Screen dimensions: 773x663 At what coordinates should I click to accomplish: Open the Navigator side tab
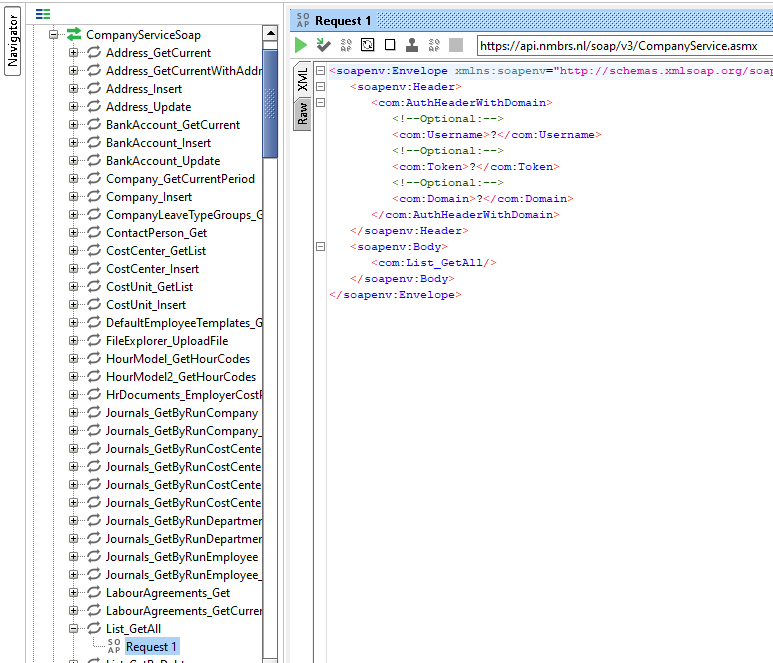[x=12, y=41]
